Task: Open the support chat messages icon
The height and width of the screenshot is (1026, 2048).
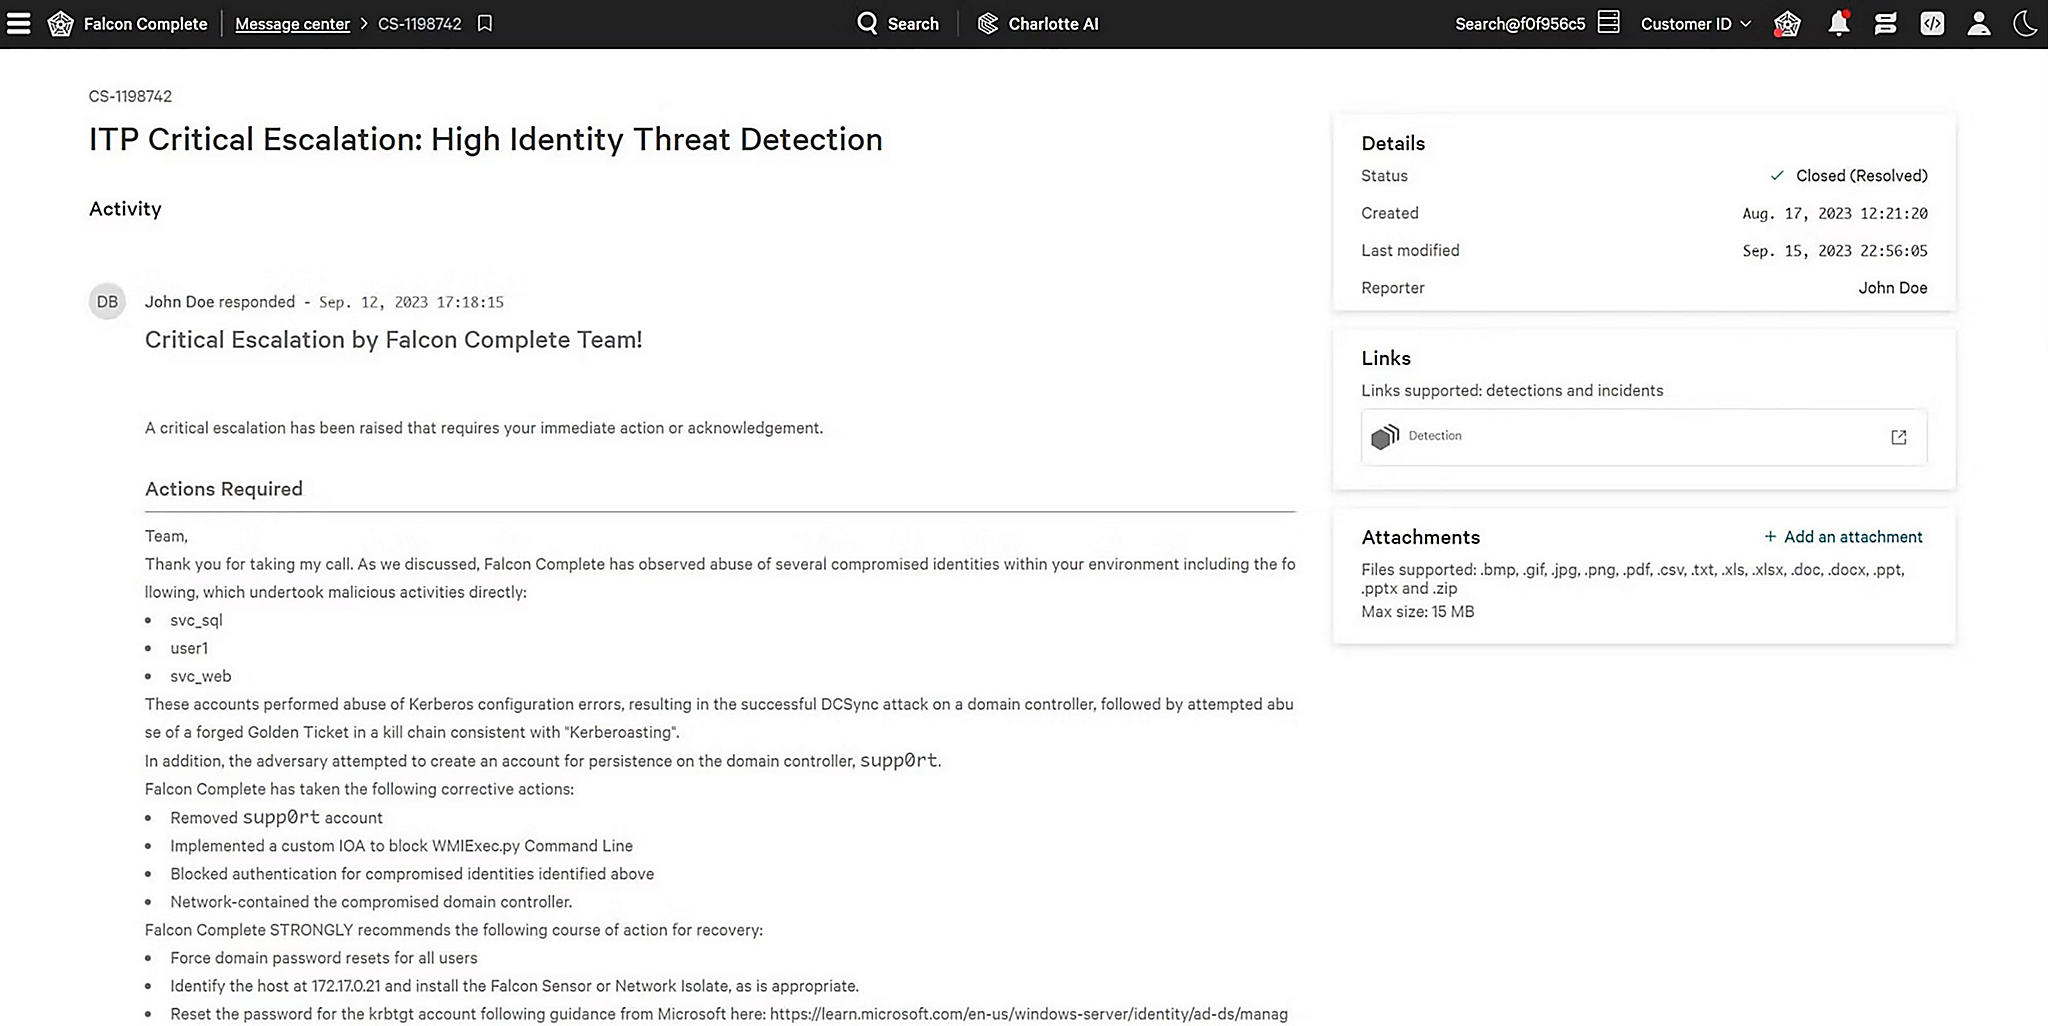Action: tap(1885, 24)
